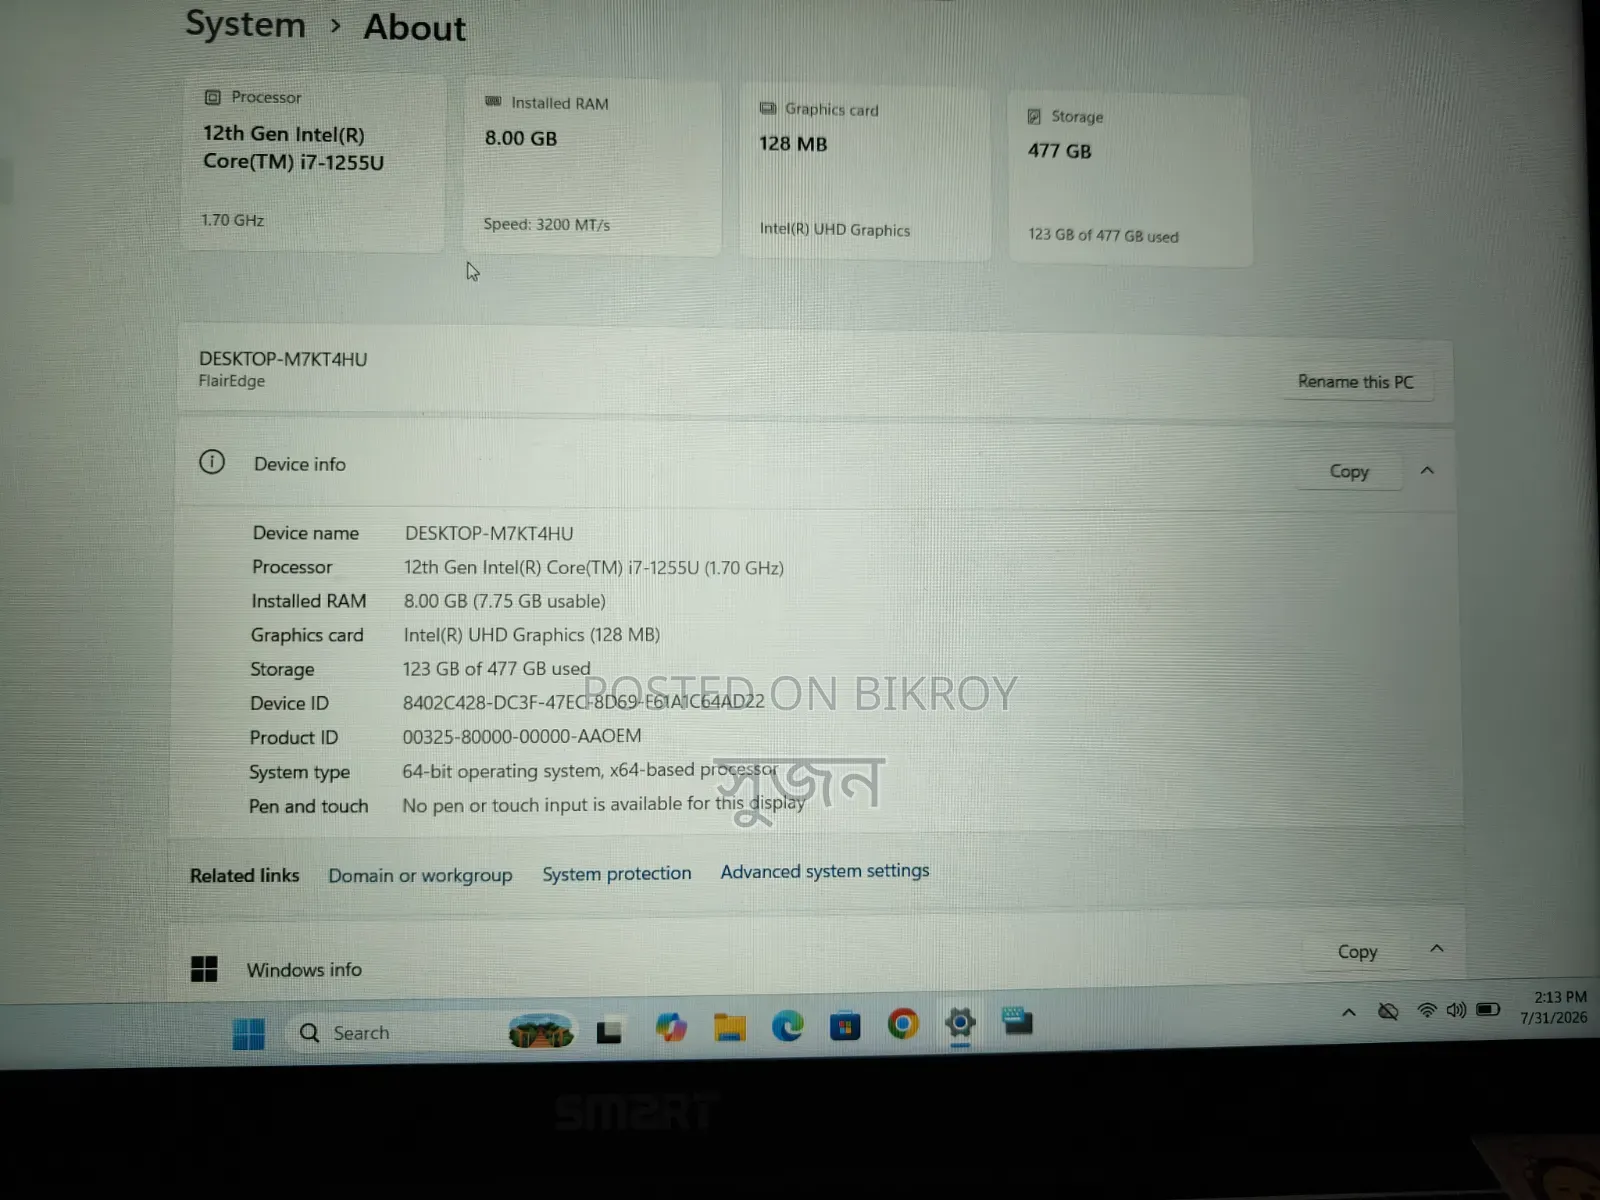Click the Storage card icon
1600x1200 pixels.
[x=1034, y=116]
